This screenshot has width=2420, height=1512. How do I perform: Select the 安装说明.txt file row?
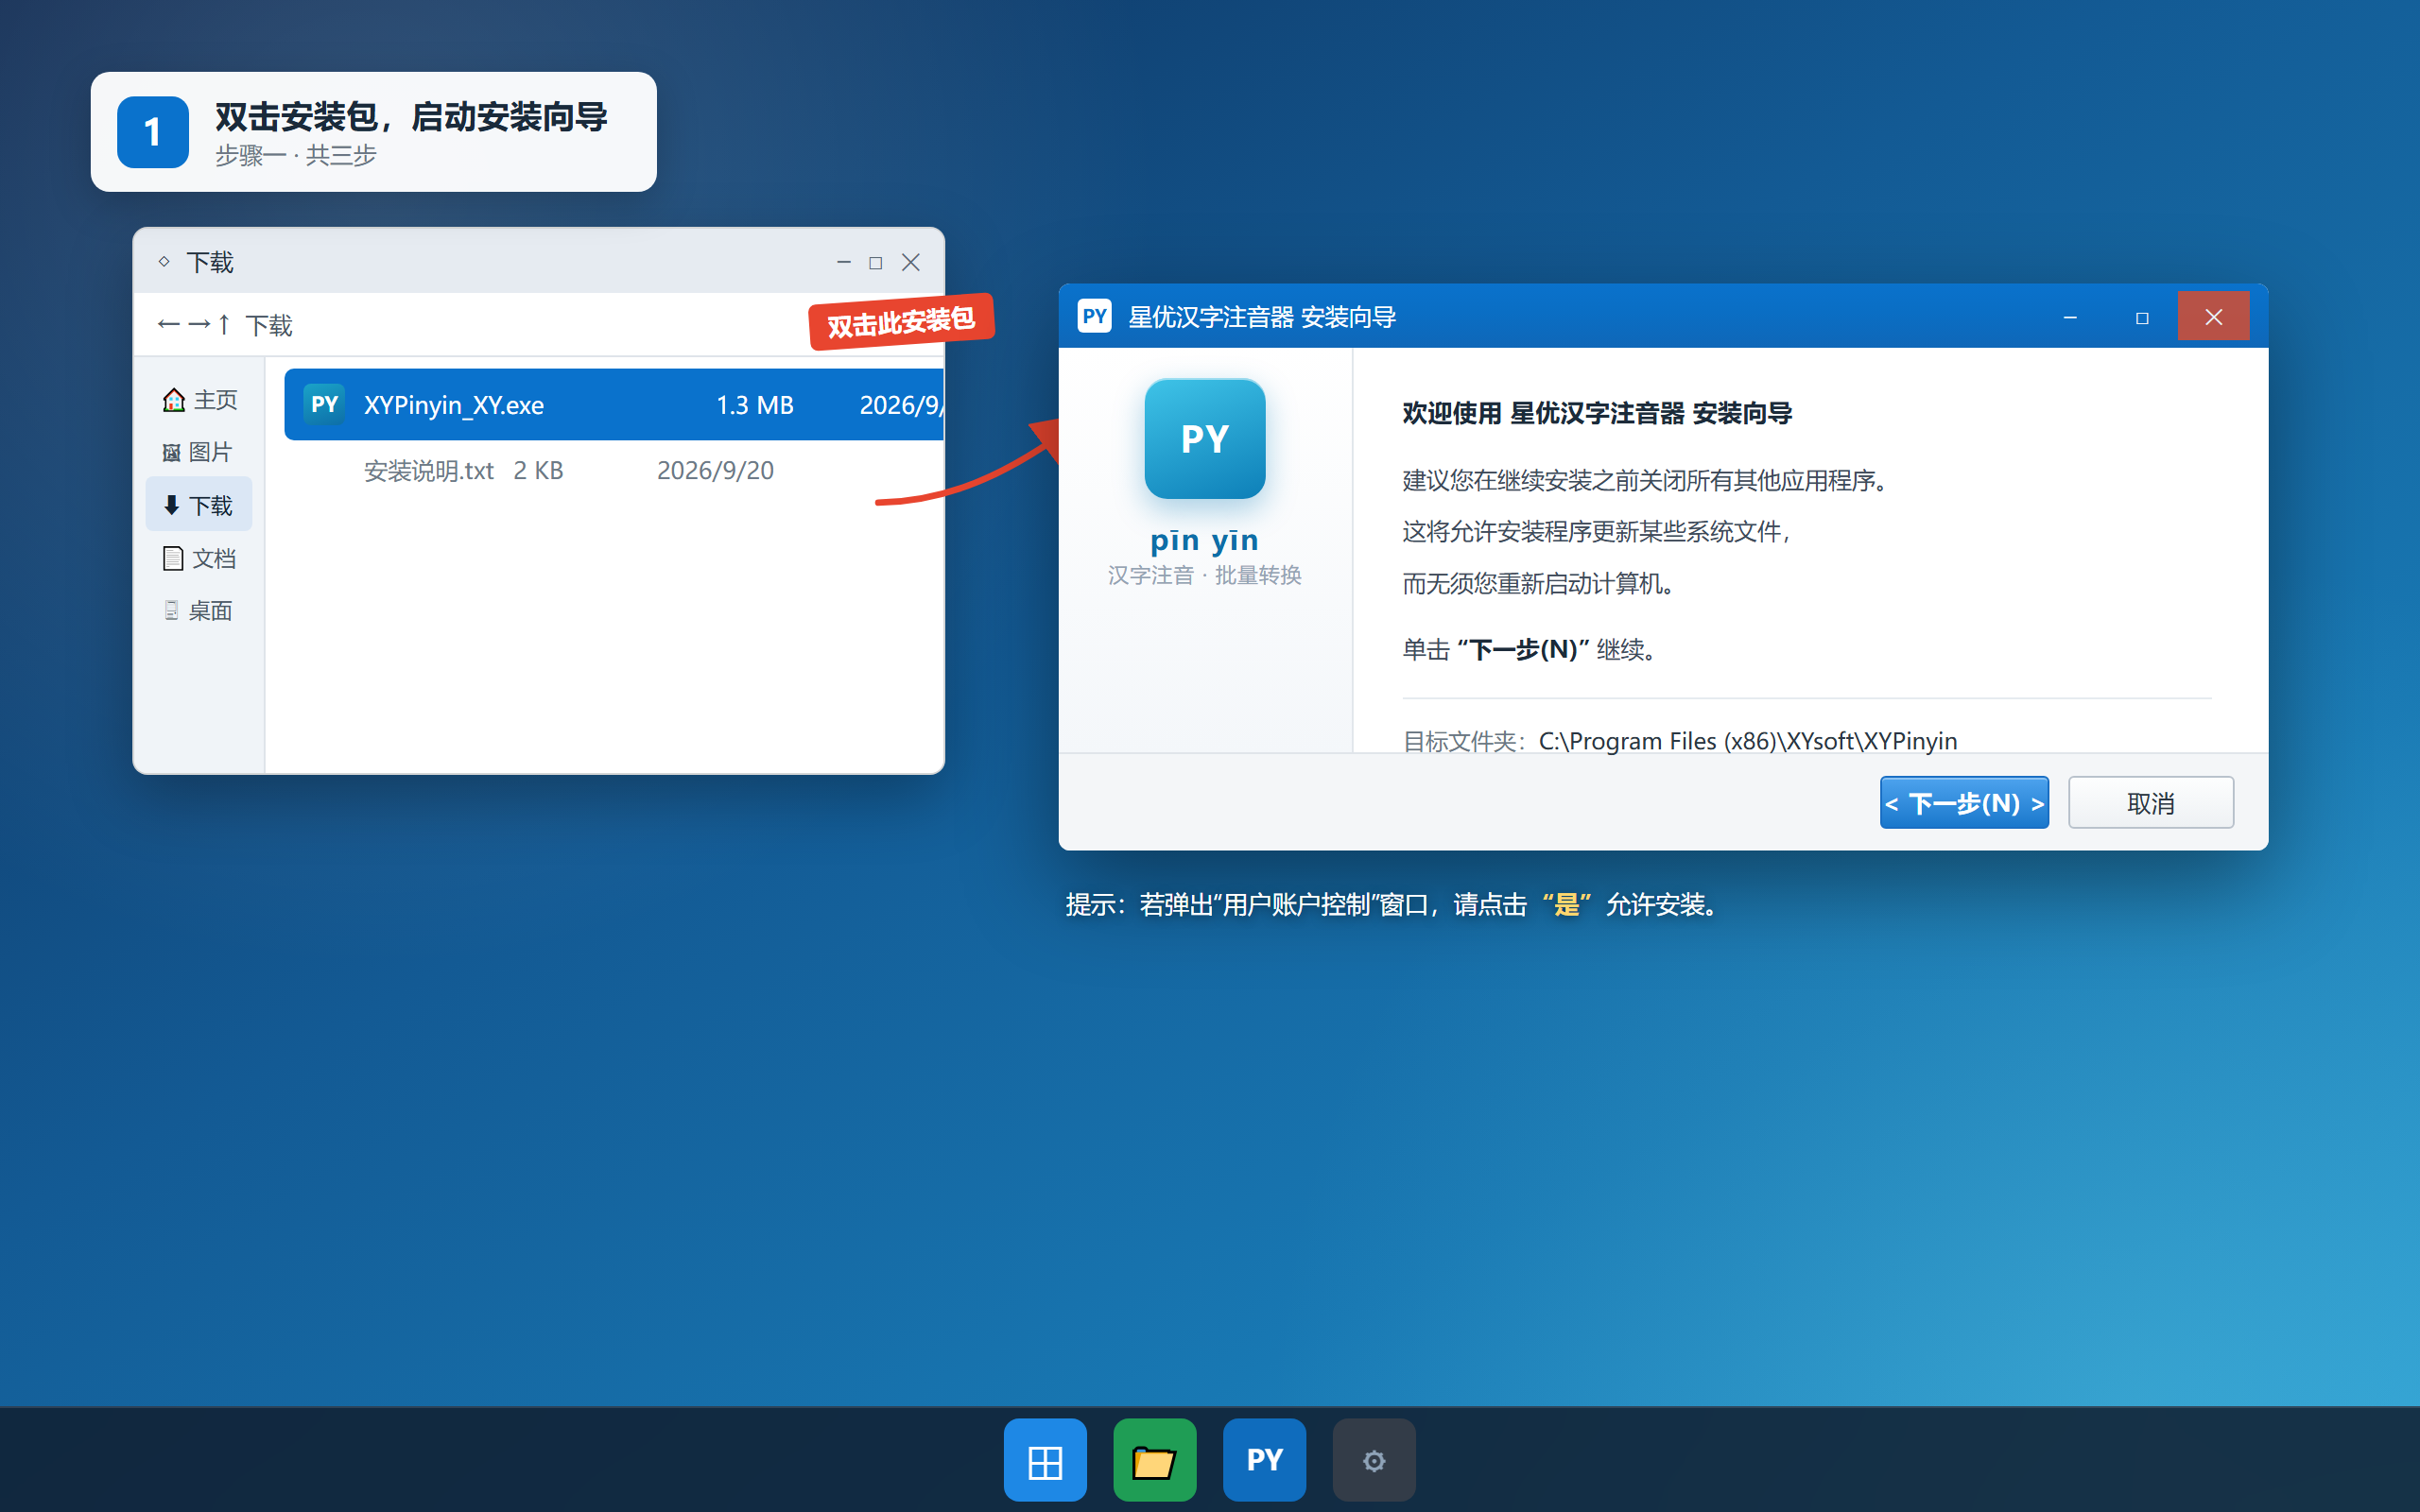613,470
